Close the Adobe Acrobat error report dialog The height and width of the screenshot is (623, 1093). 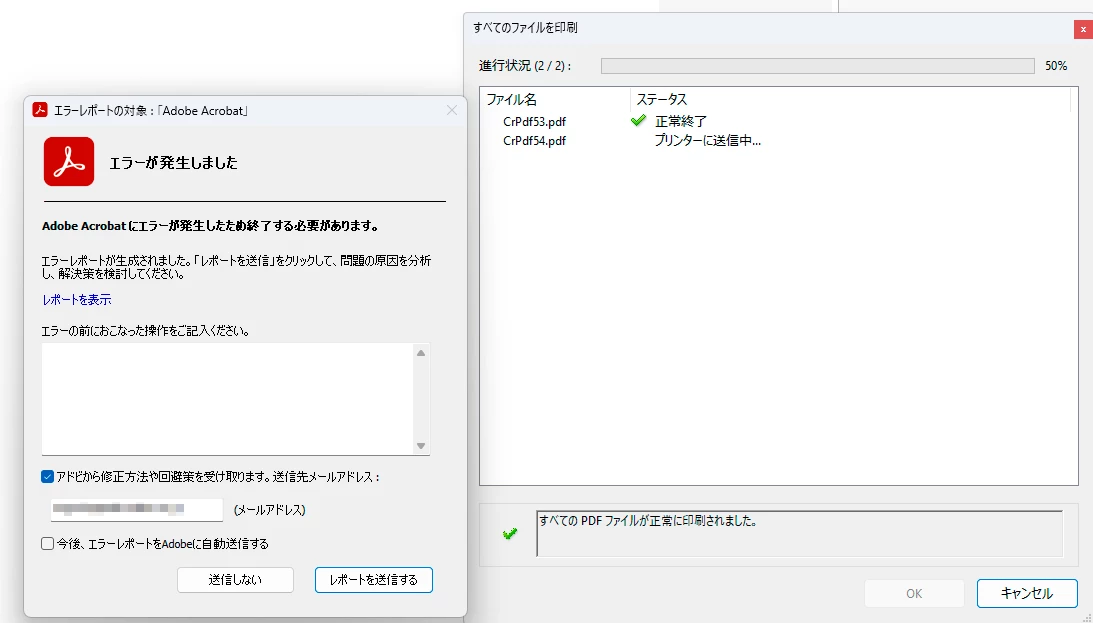tap(452, 110)
